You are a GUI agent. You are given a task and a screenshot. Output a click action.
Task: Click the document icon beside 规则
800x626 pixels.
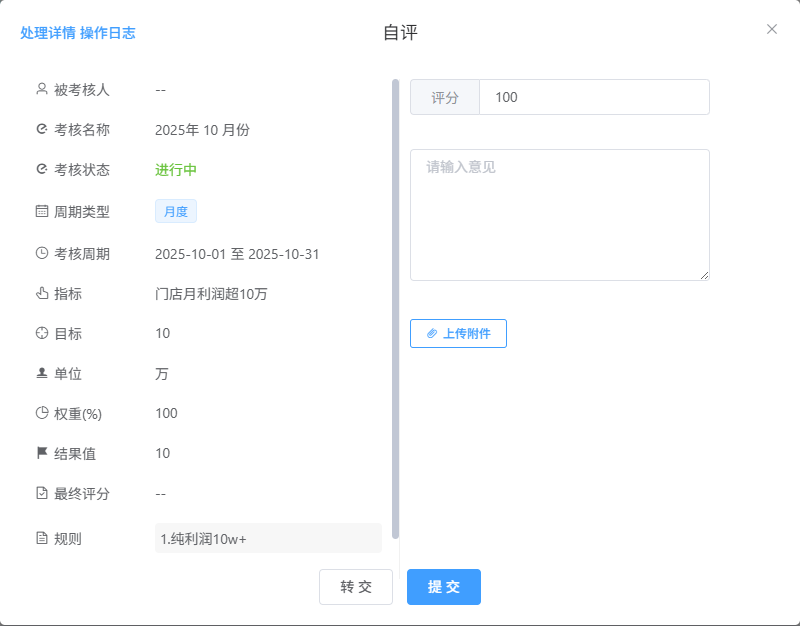pos(42,538)
